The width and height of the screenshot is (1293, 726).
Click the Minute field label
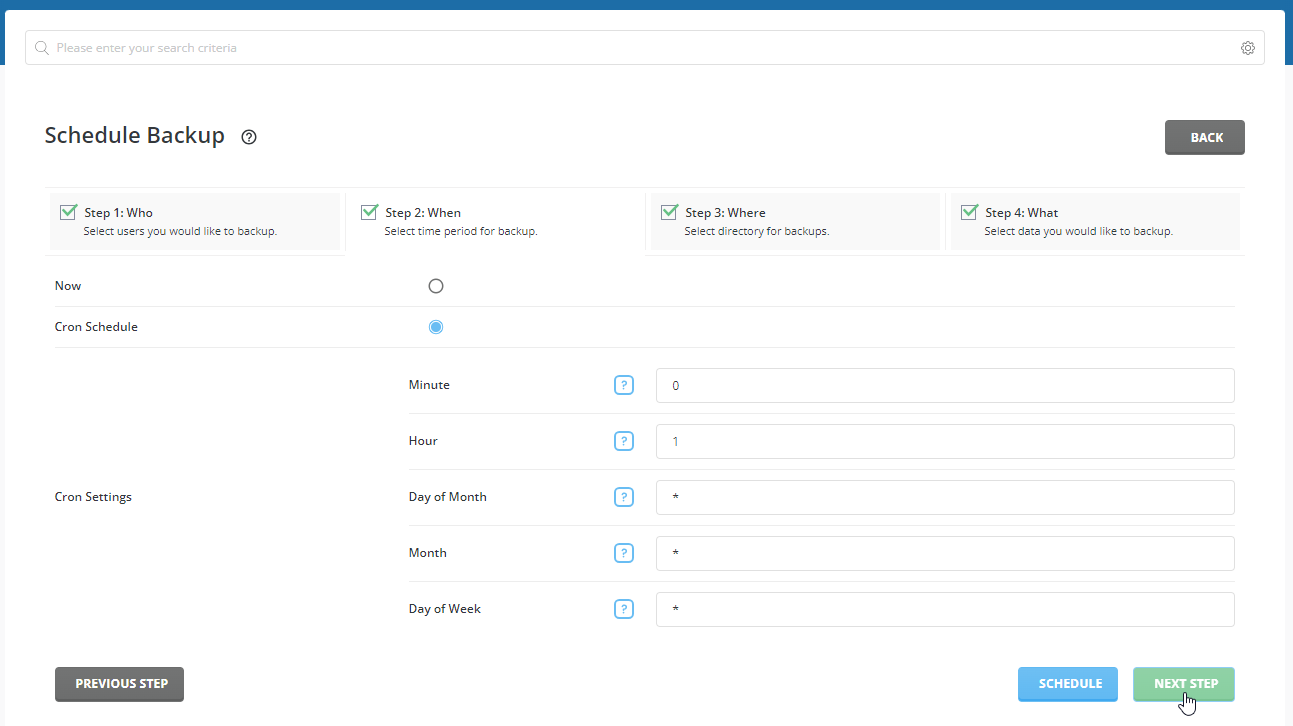(429, 385)
